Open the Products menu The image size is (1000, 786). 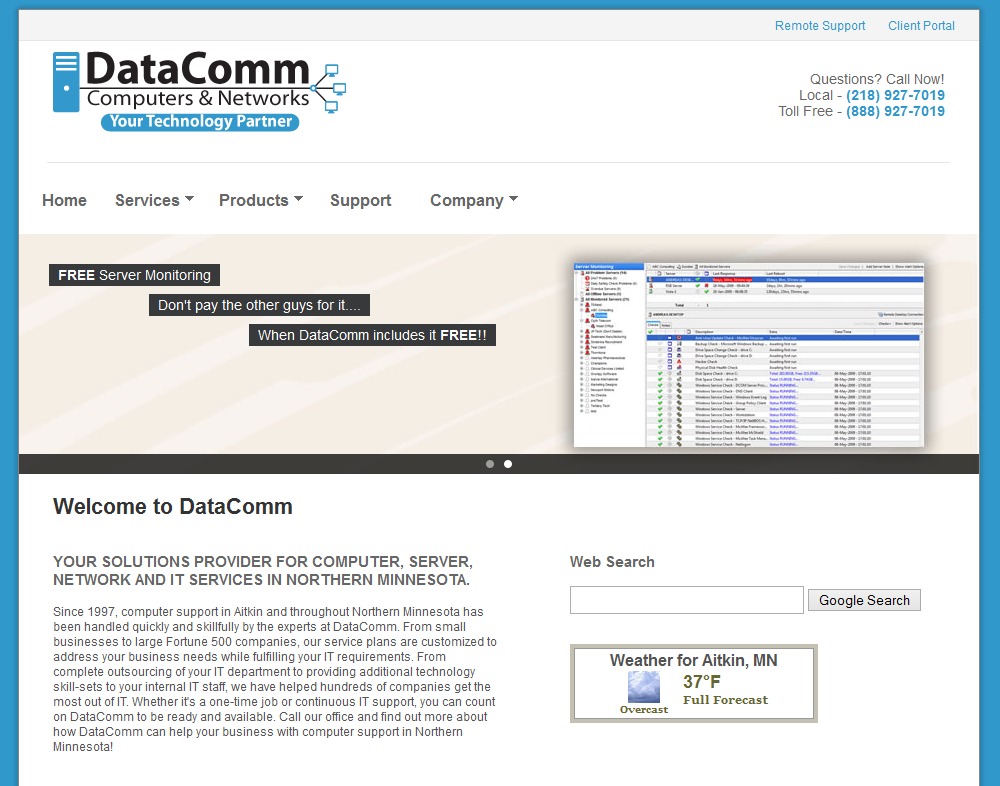[254, 200]
